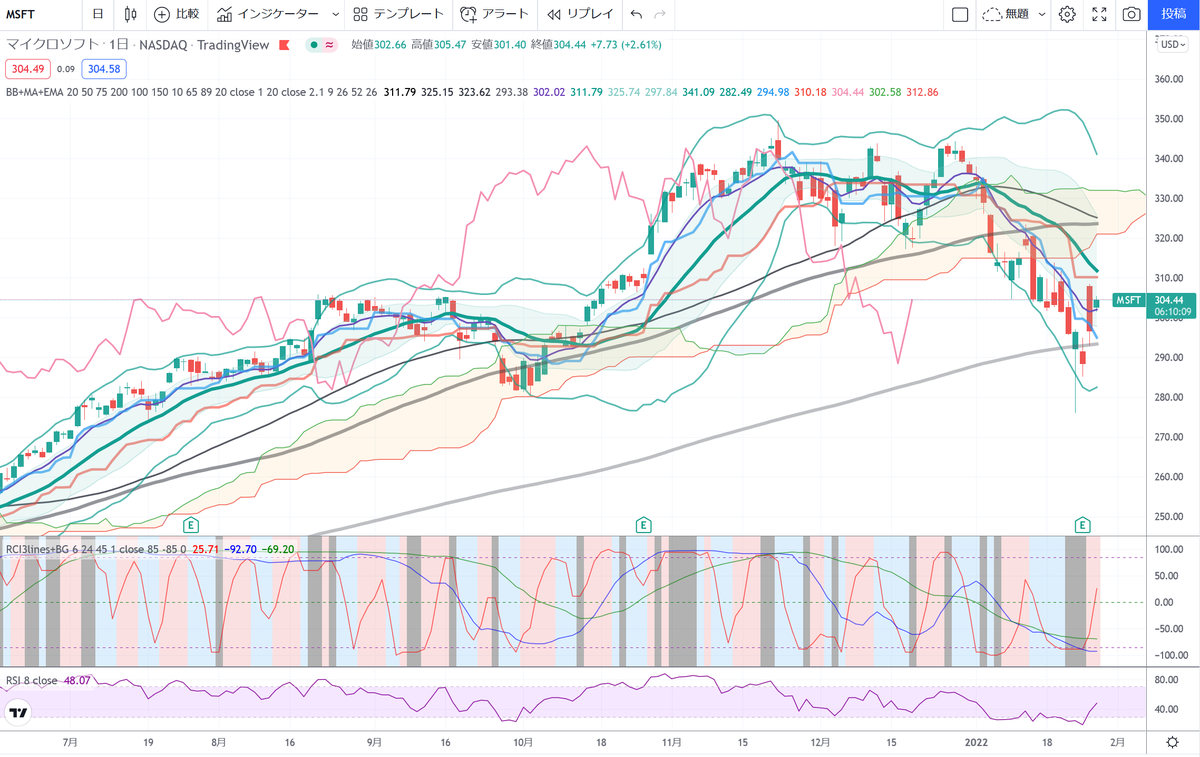Click the red ≈ data status icon

(330, 45)
